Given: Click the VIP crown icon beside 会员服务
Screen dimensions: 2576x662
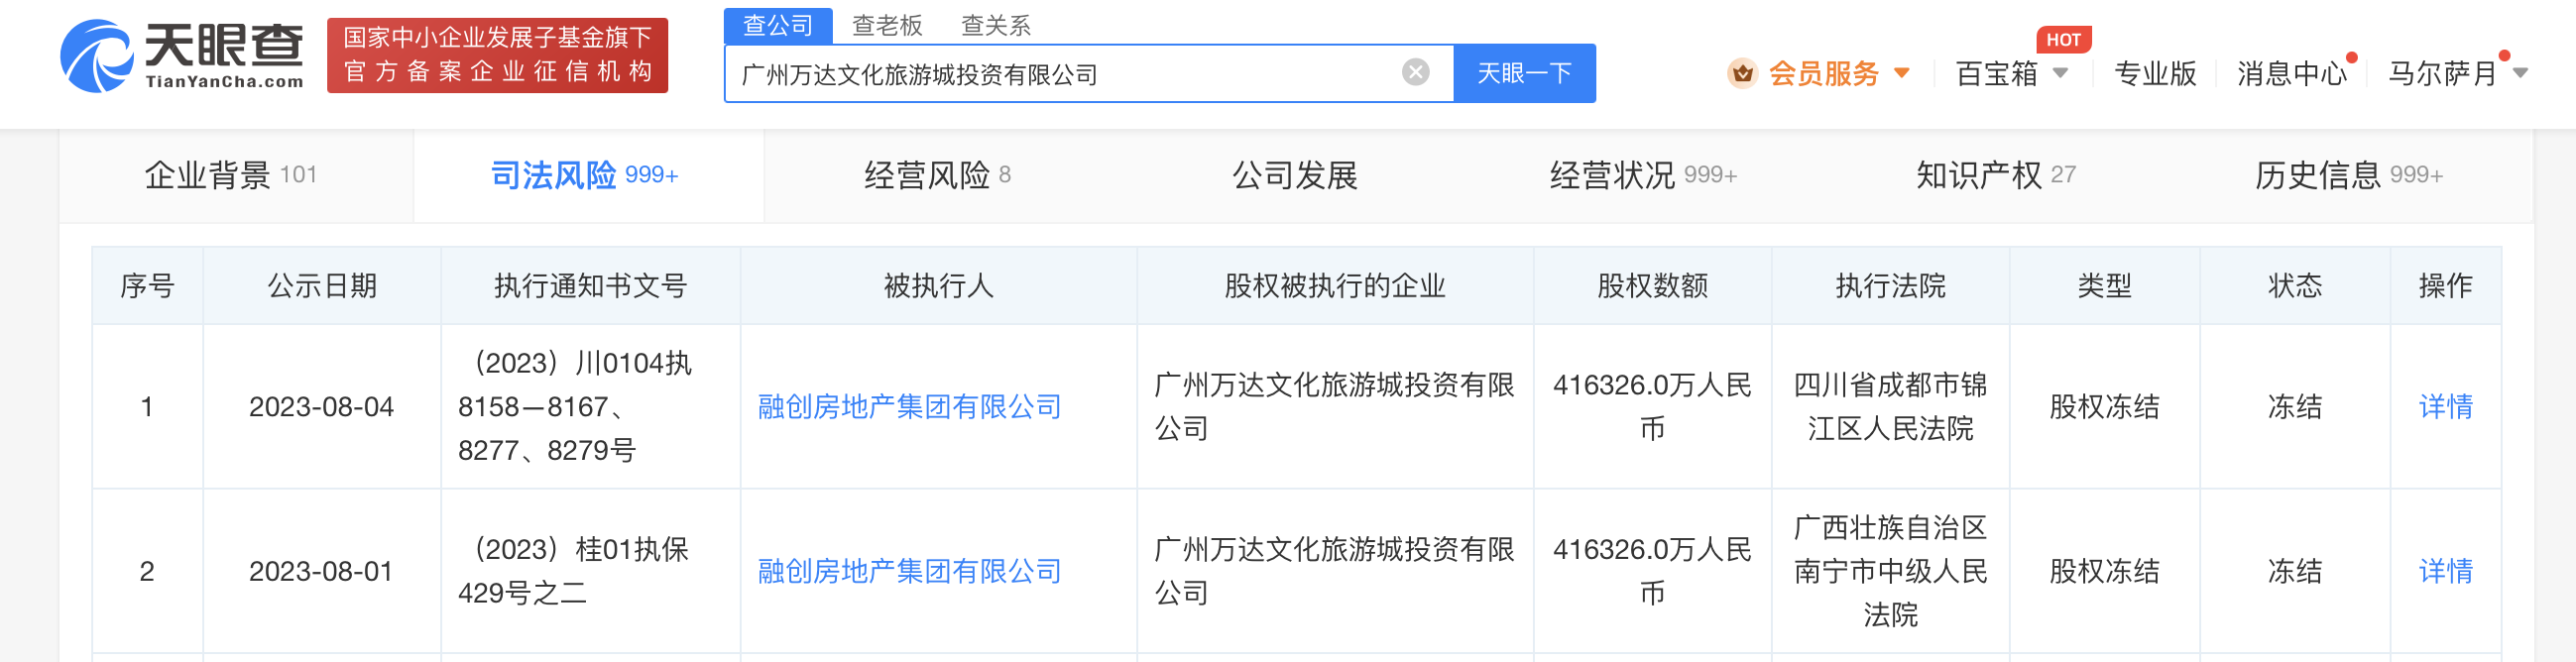Looking at the screenshot, I should pyautogui.click(x=1742, y=73).
